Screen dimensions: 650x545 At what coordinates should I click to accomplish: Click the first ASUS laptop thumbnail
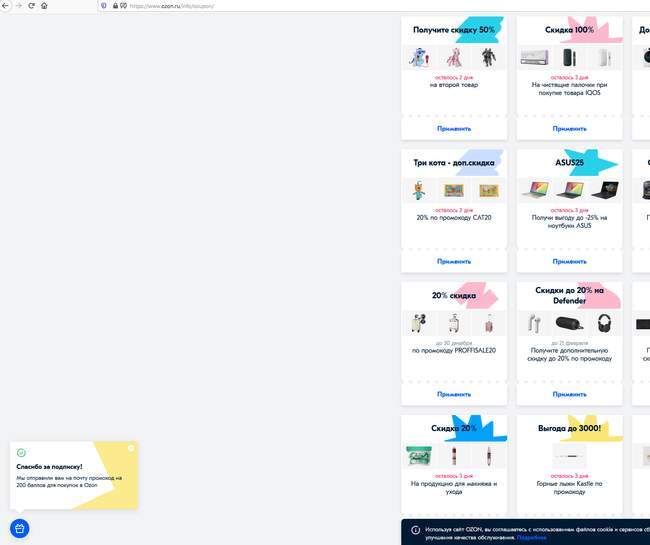535,190
